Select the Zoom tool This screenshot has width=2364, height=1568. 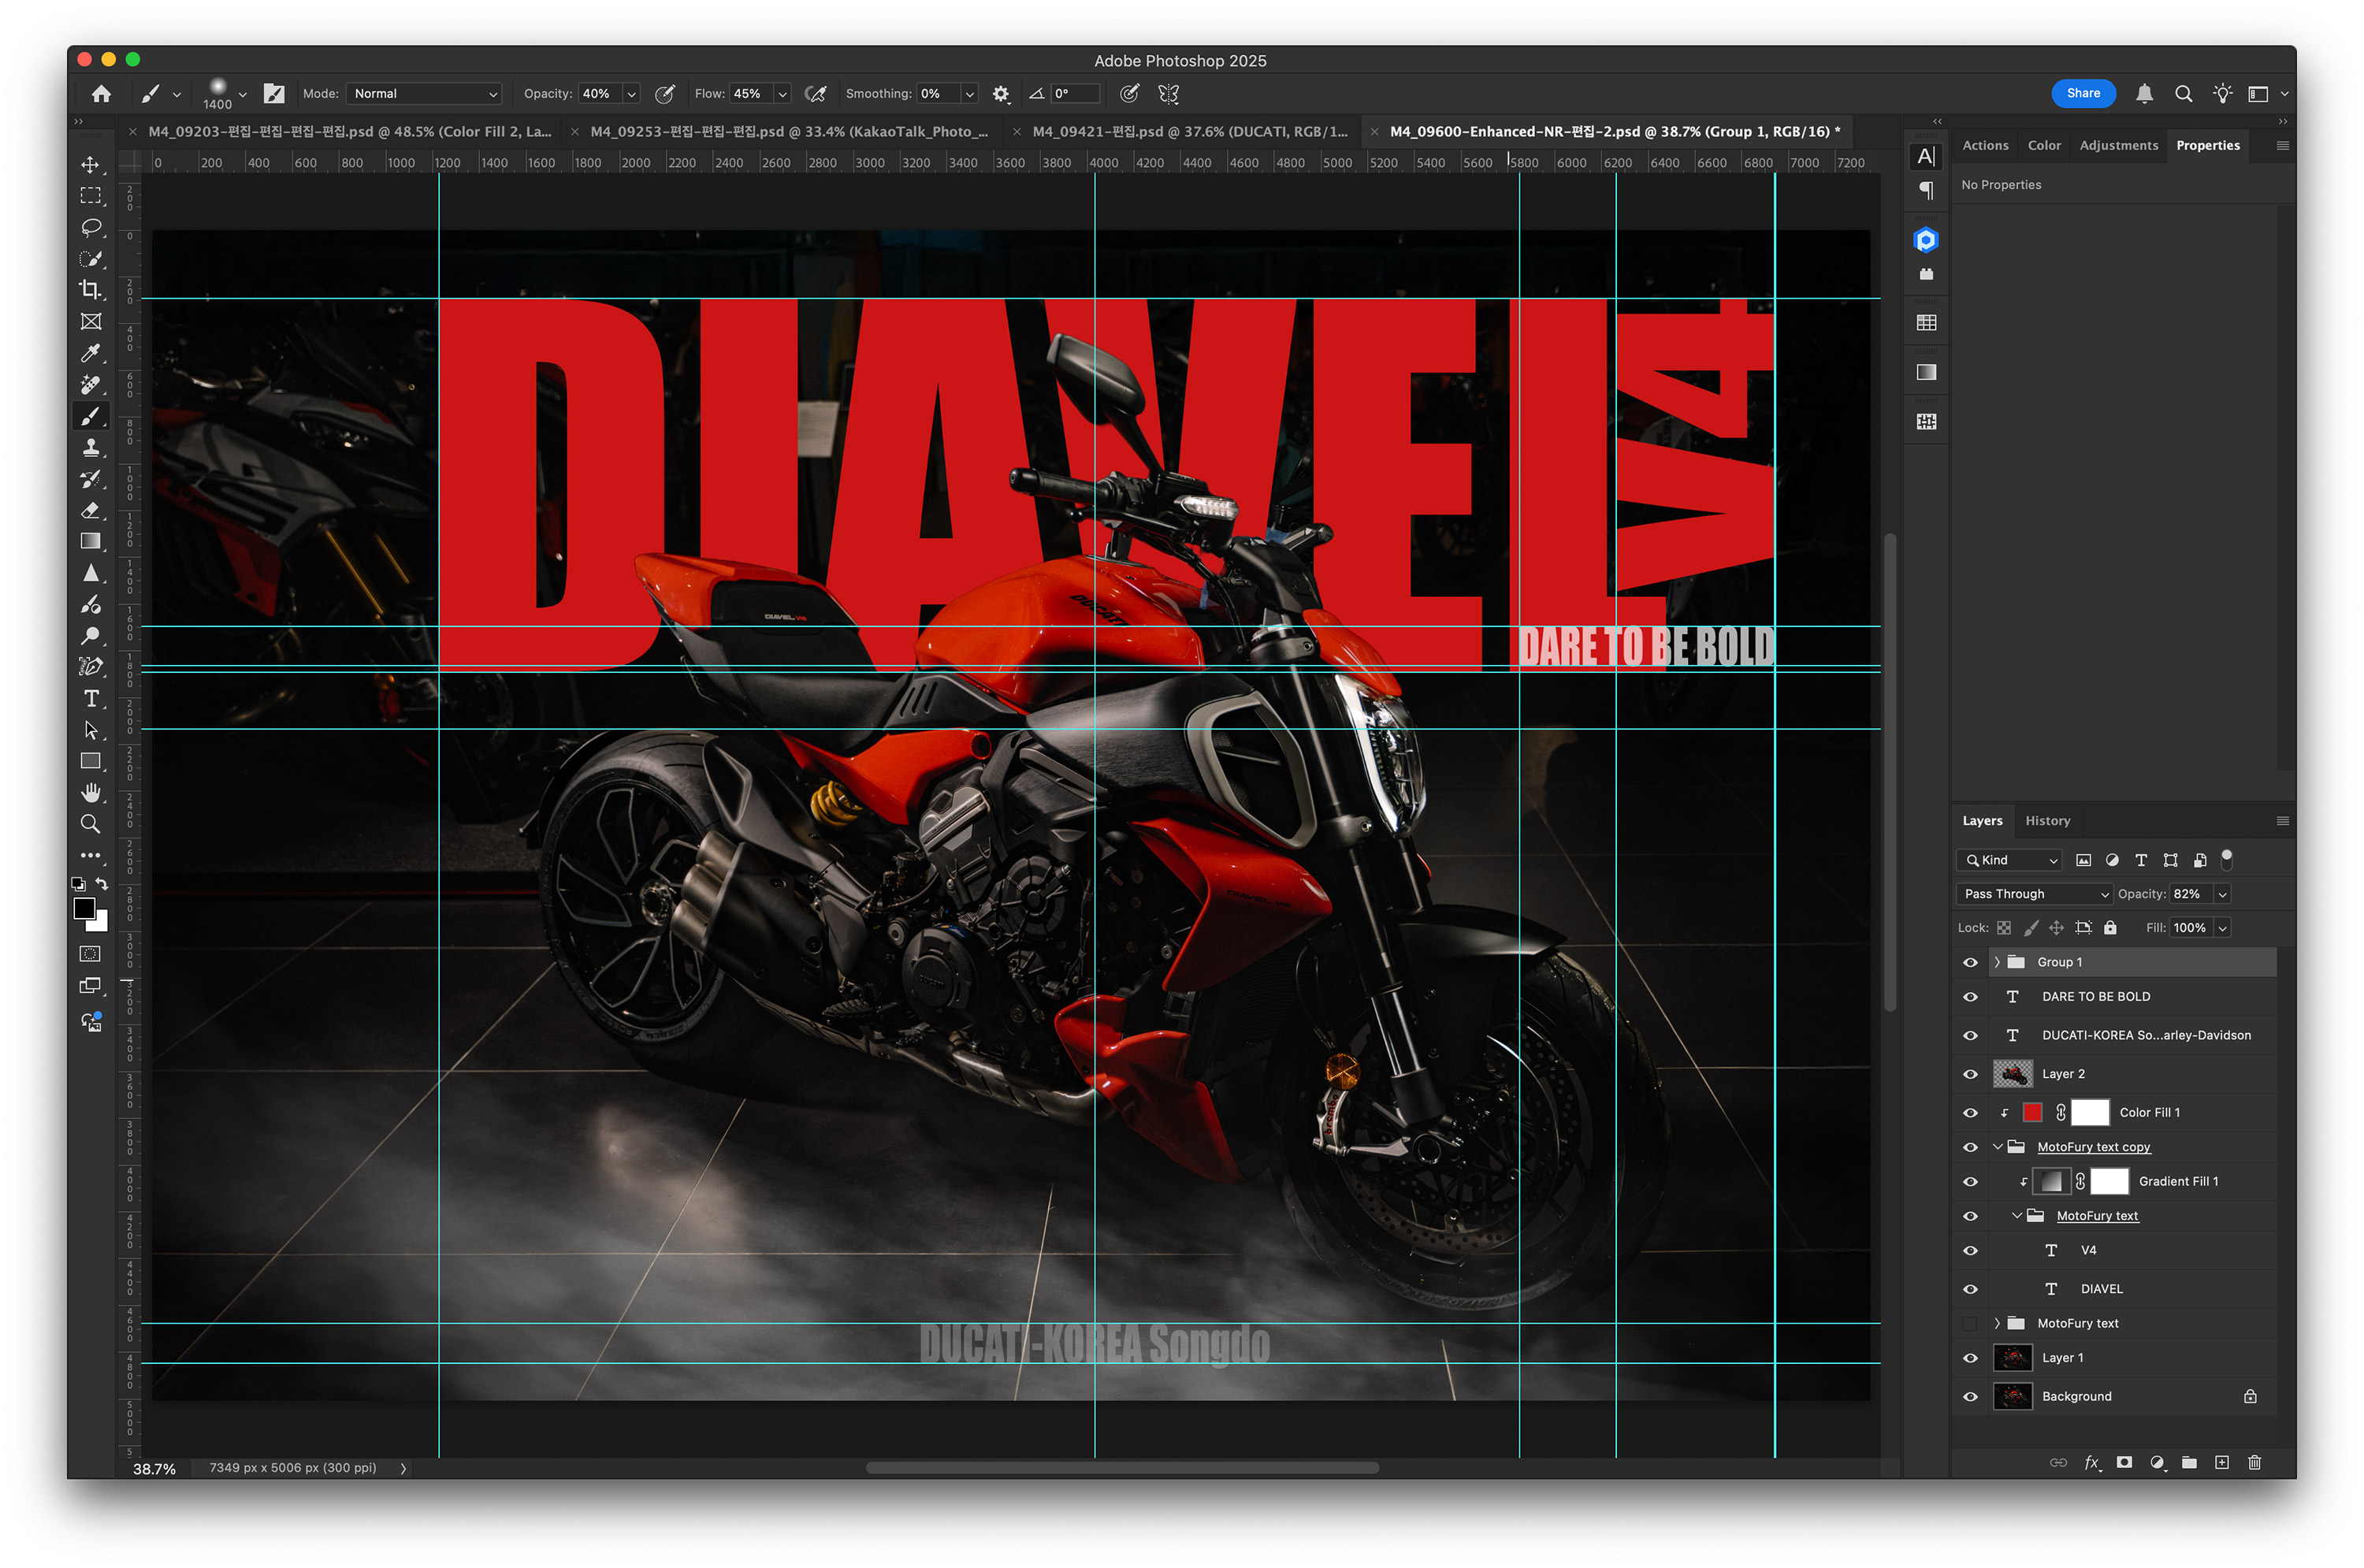click(x=91, y=824)
